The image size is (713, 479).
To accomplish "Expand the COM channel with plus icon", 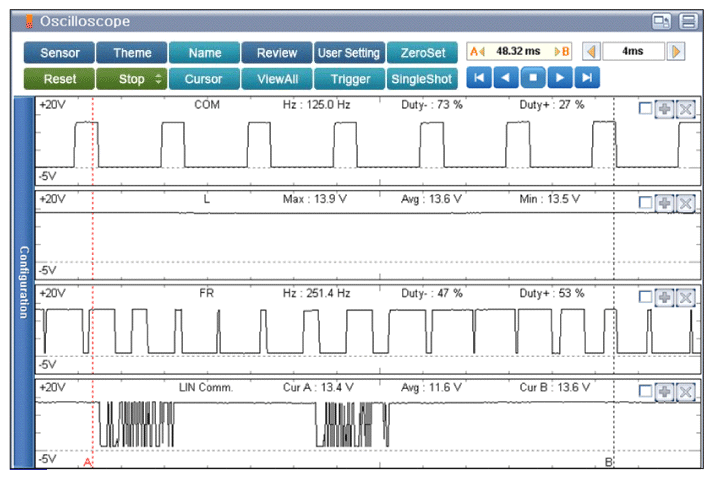I will point(665,110).
